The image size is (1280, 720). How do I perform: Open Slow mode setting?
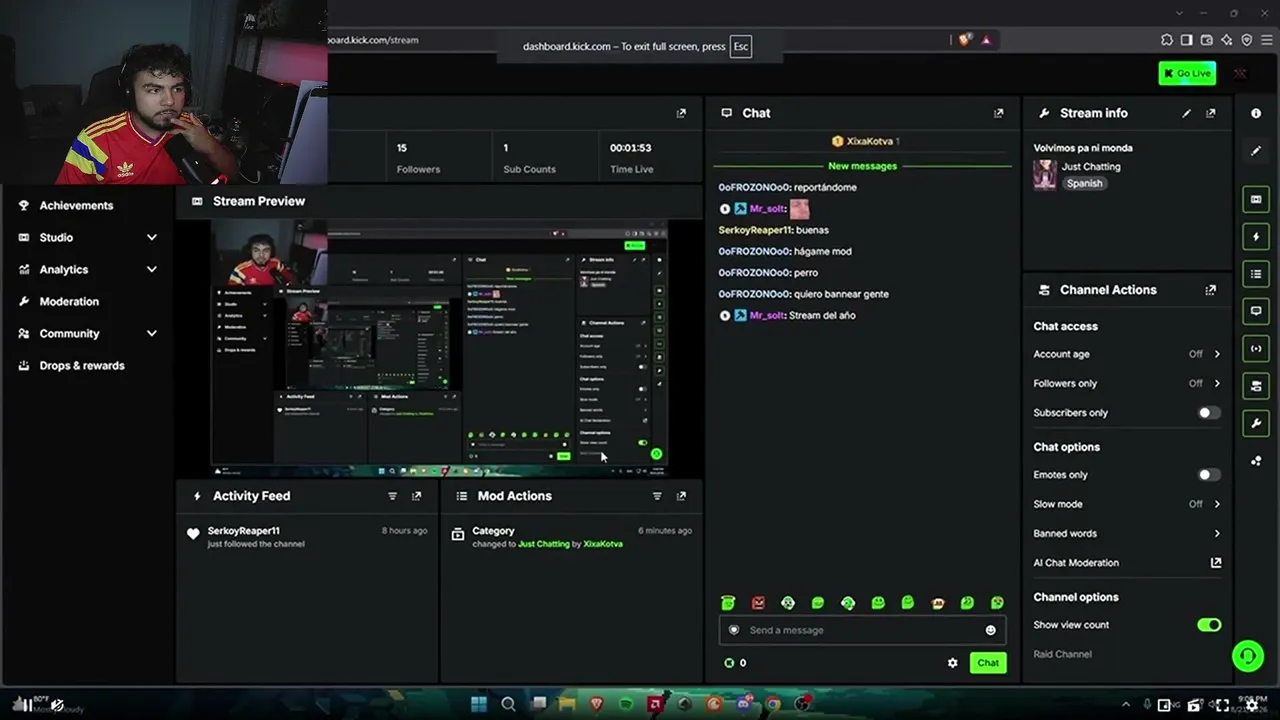[1127, 504]
